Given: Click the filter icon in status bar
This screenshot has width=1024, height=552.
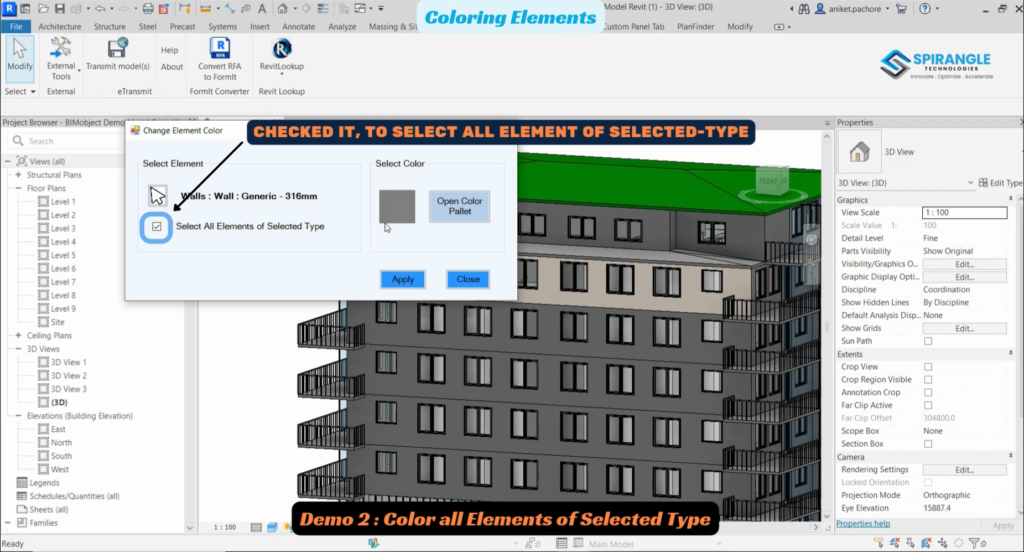Looking at the screenshot, I should tap(974, 543).
